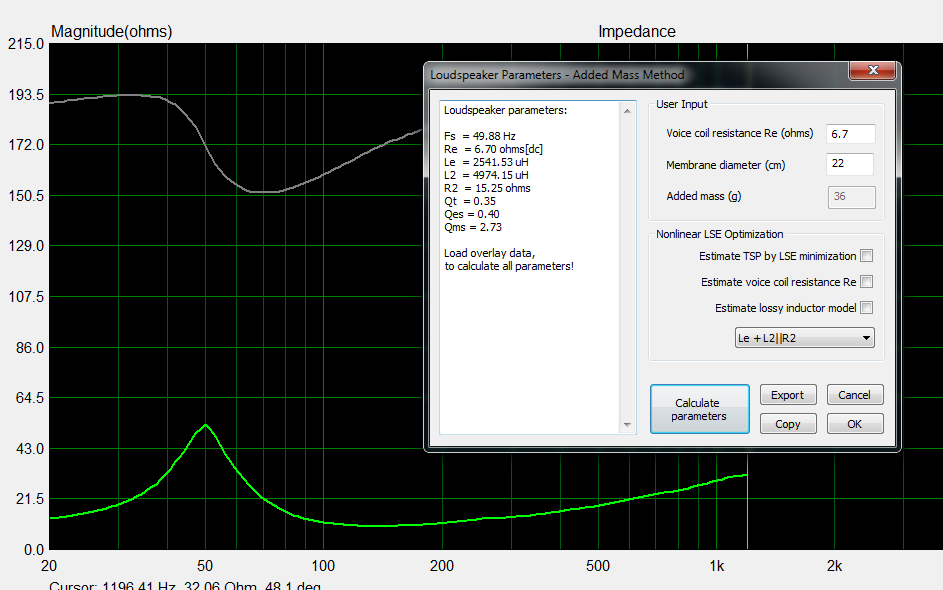Edit the Voice coil resistance Re field
This screenshot has height=590, width=943.
[x=850, y=134]
